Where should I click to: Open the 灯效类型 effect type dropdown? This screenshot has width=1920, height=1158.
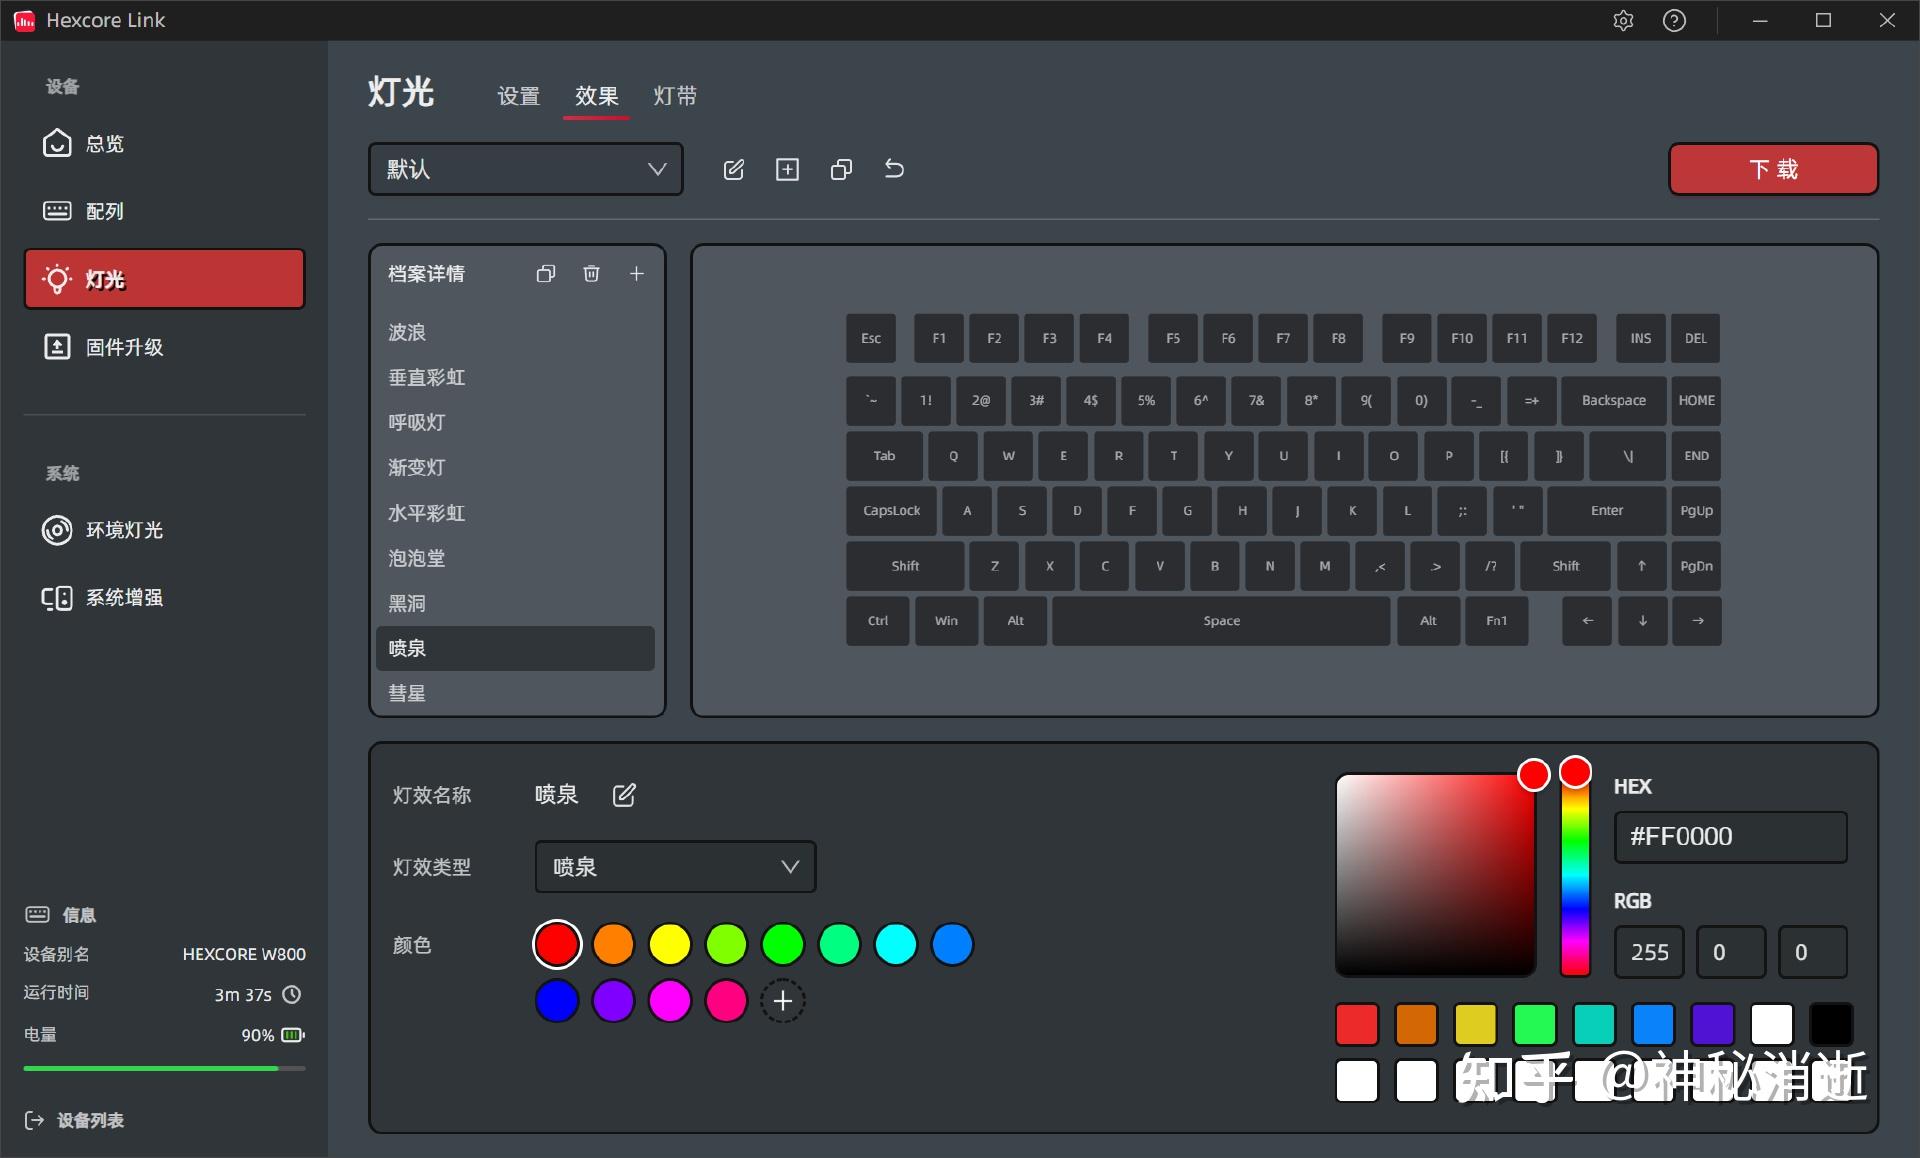coord(675,867)
